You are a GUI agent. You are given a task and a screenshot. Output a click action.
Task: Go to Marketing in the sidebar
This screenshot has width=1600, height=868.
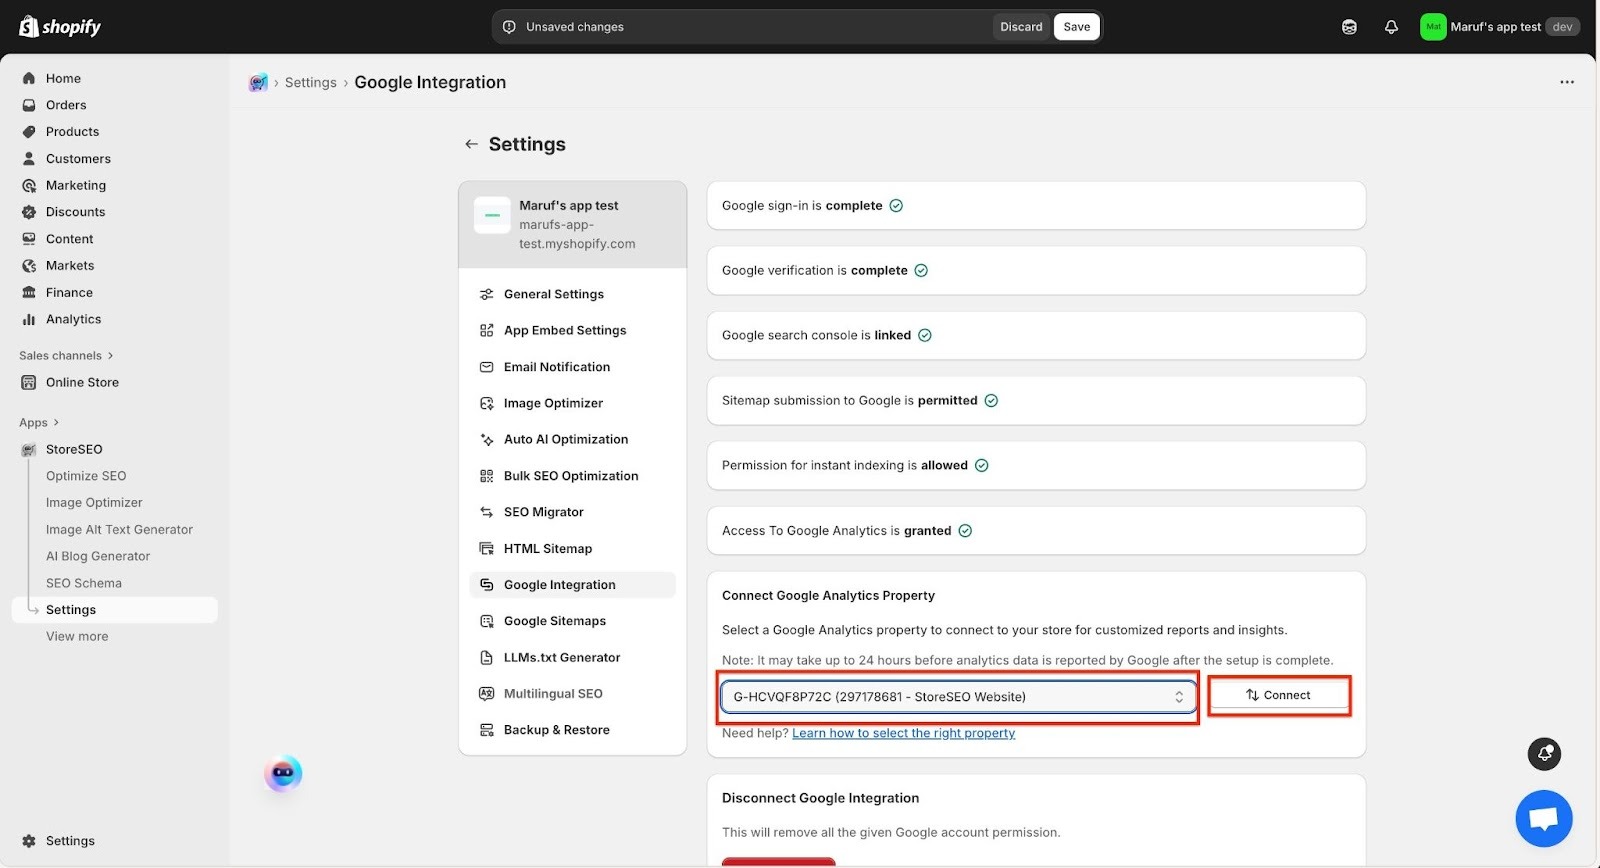tap(76, 185)
